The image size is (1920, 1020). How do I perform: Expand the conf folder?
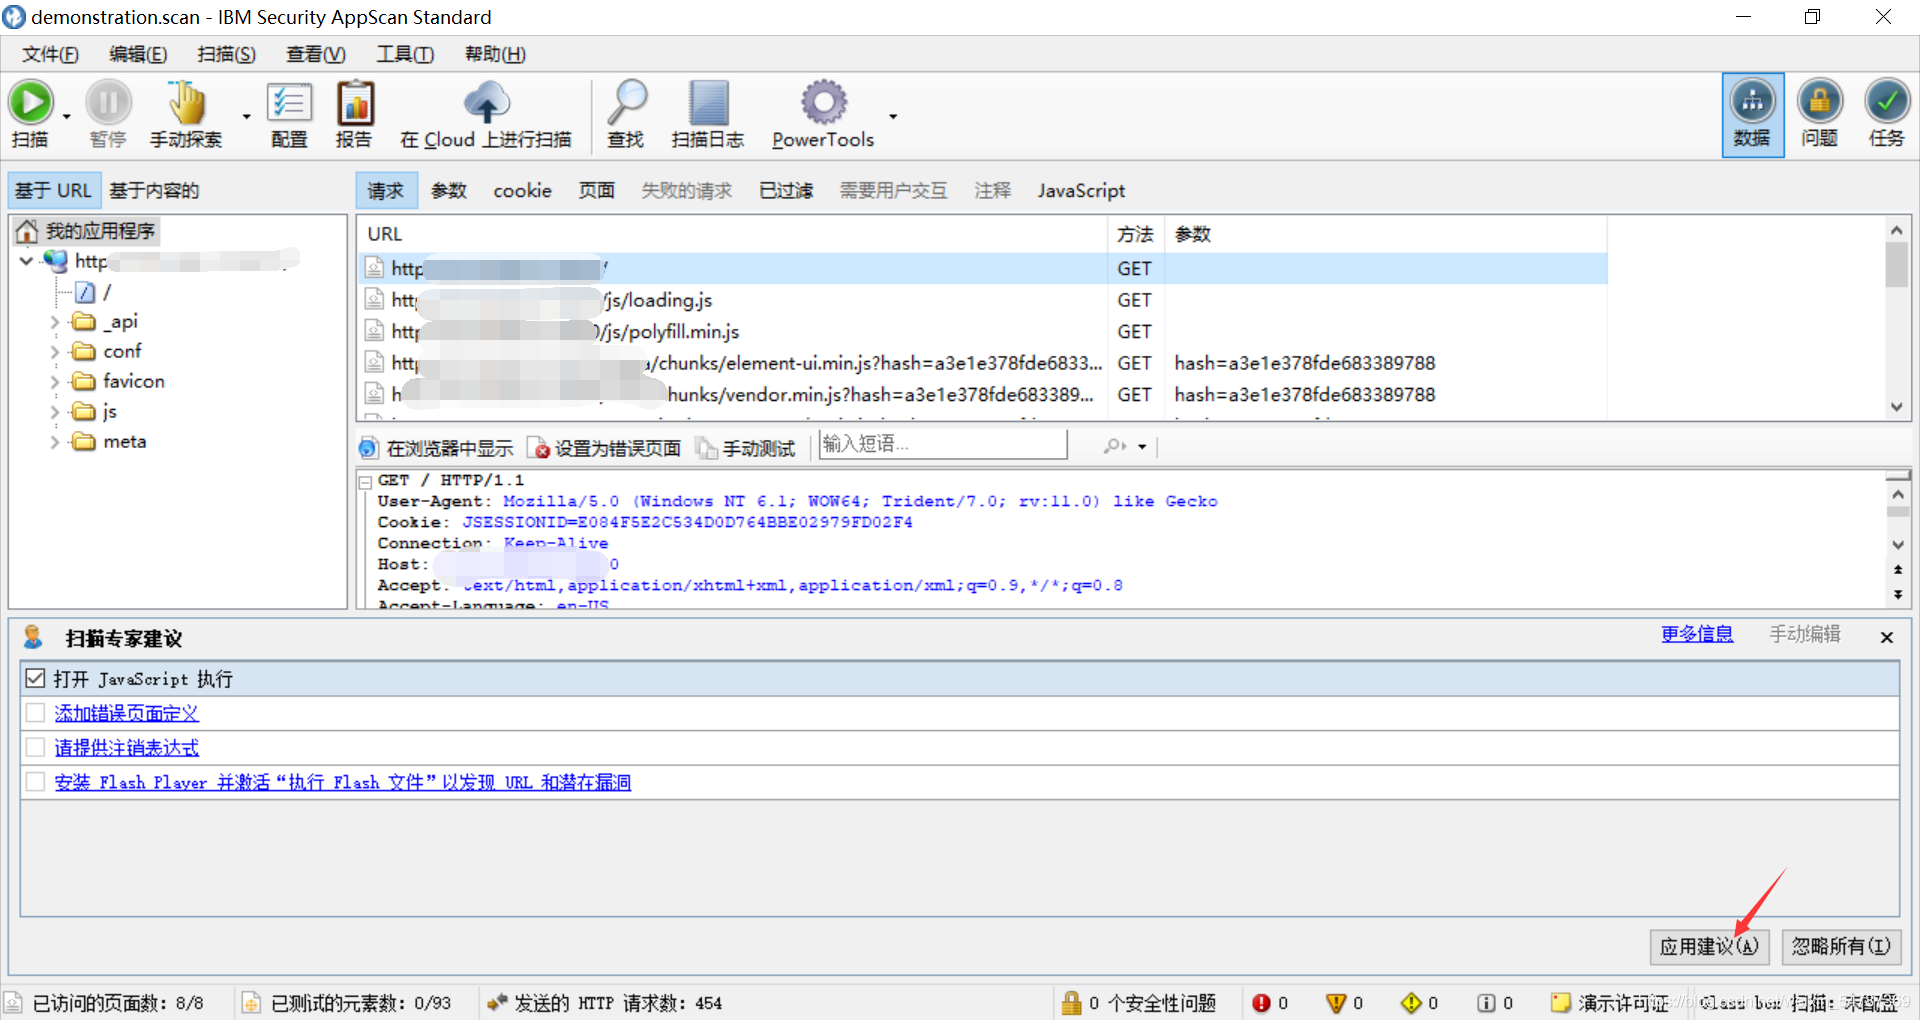[x=55, y=352]
